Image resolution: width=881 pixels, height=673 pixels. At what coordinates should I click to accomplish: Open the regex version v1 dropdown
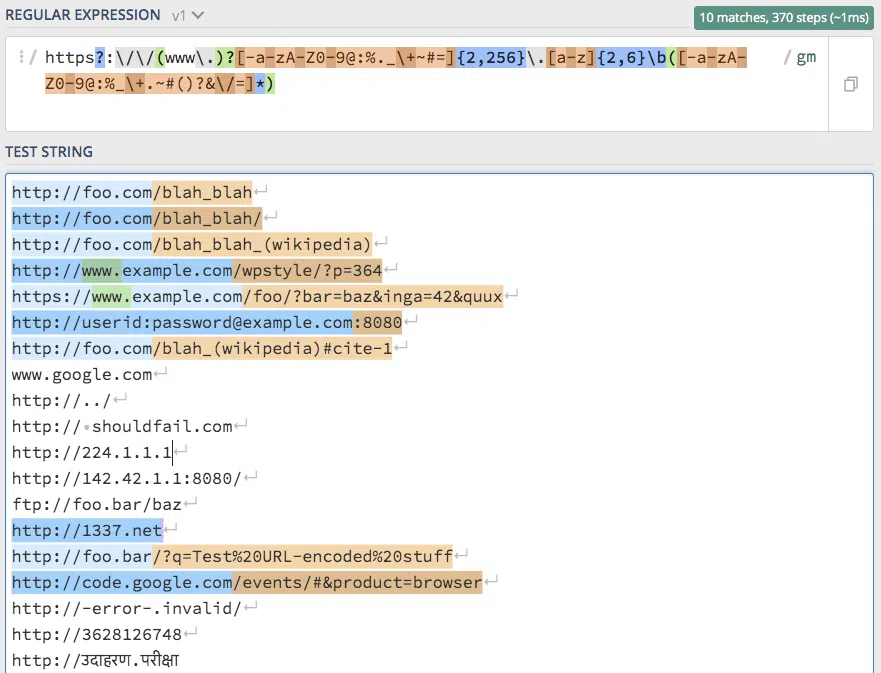(x=188, y=16)
